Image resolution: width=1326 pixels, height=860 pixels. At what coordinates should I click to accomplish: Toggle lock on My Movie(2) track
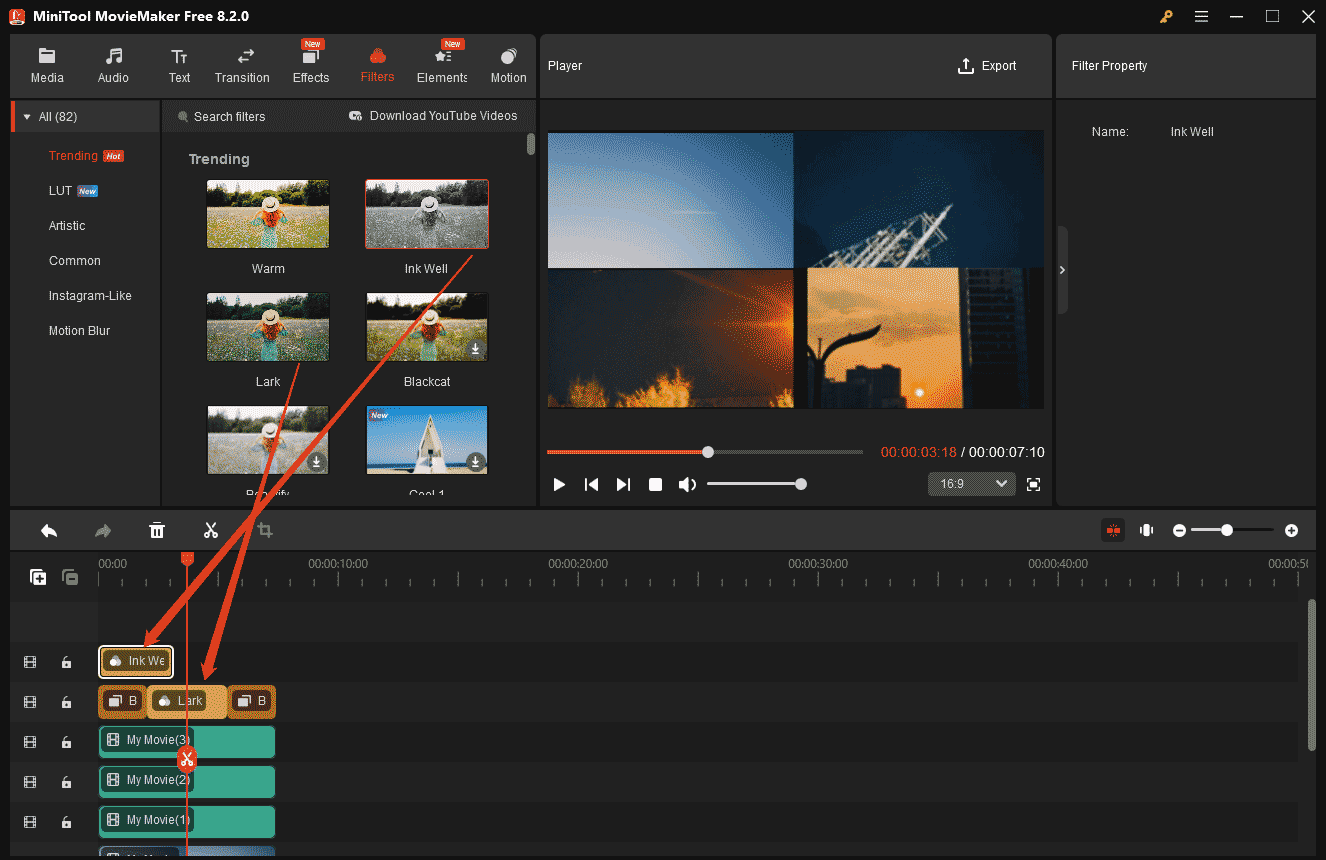pos(66,782)
